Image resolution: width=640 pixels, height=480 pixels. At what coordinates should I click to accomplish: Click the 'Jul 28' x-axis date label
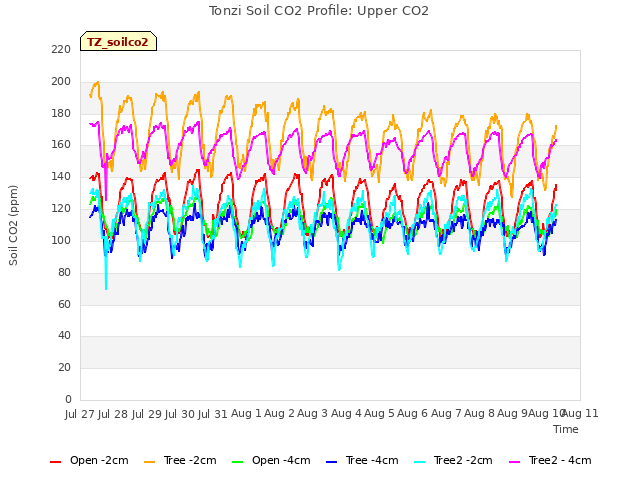click(x=113, y=414)
